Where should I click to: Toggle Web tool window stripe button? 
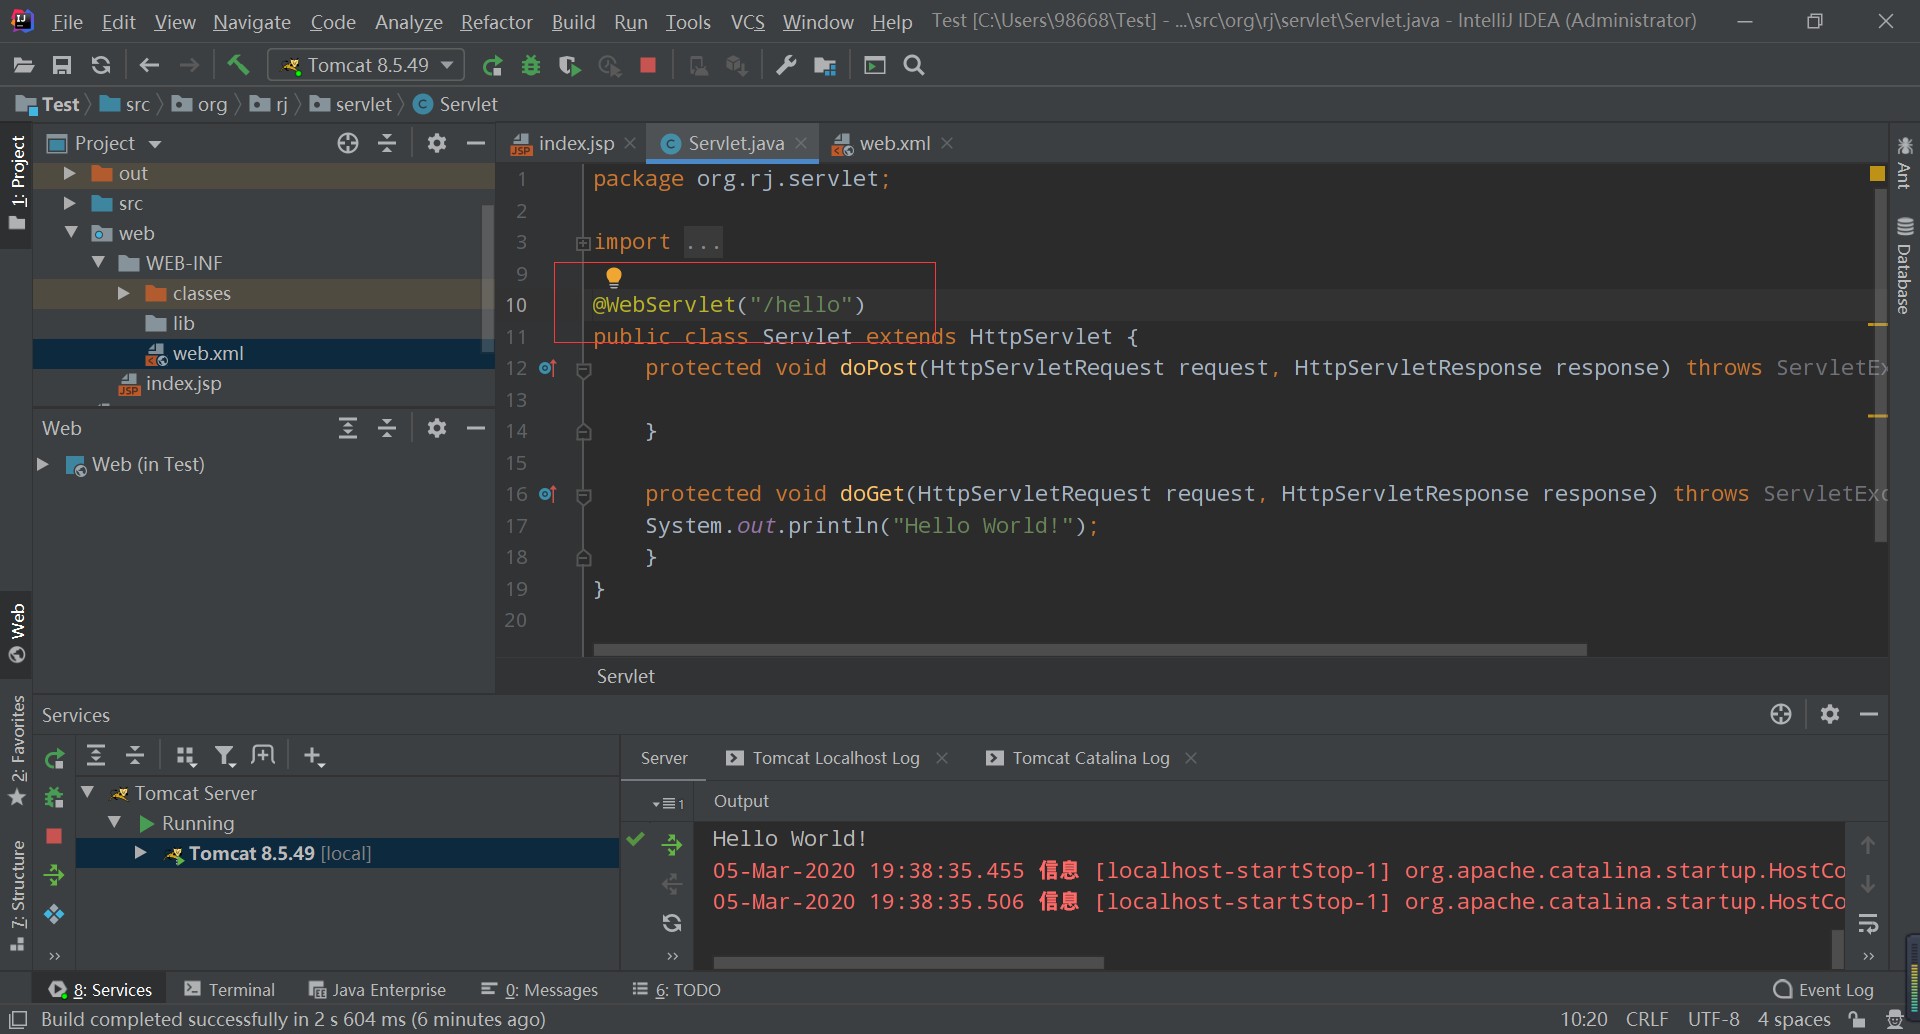[17, 633]
